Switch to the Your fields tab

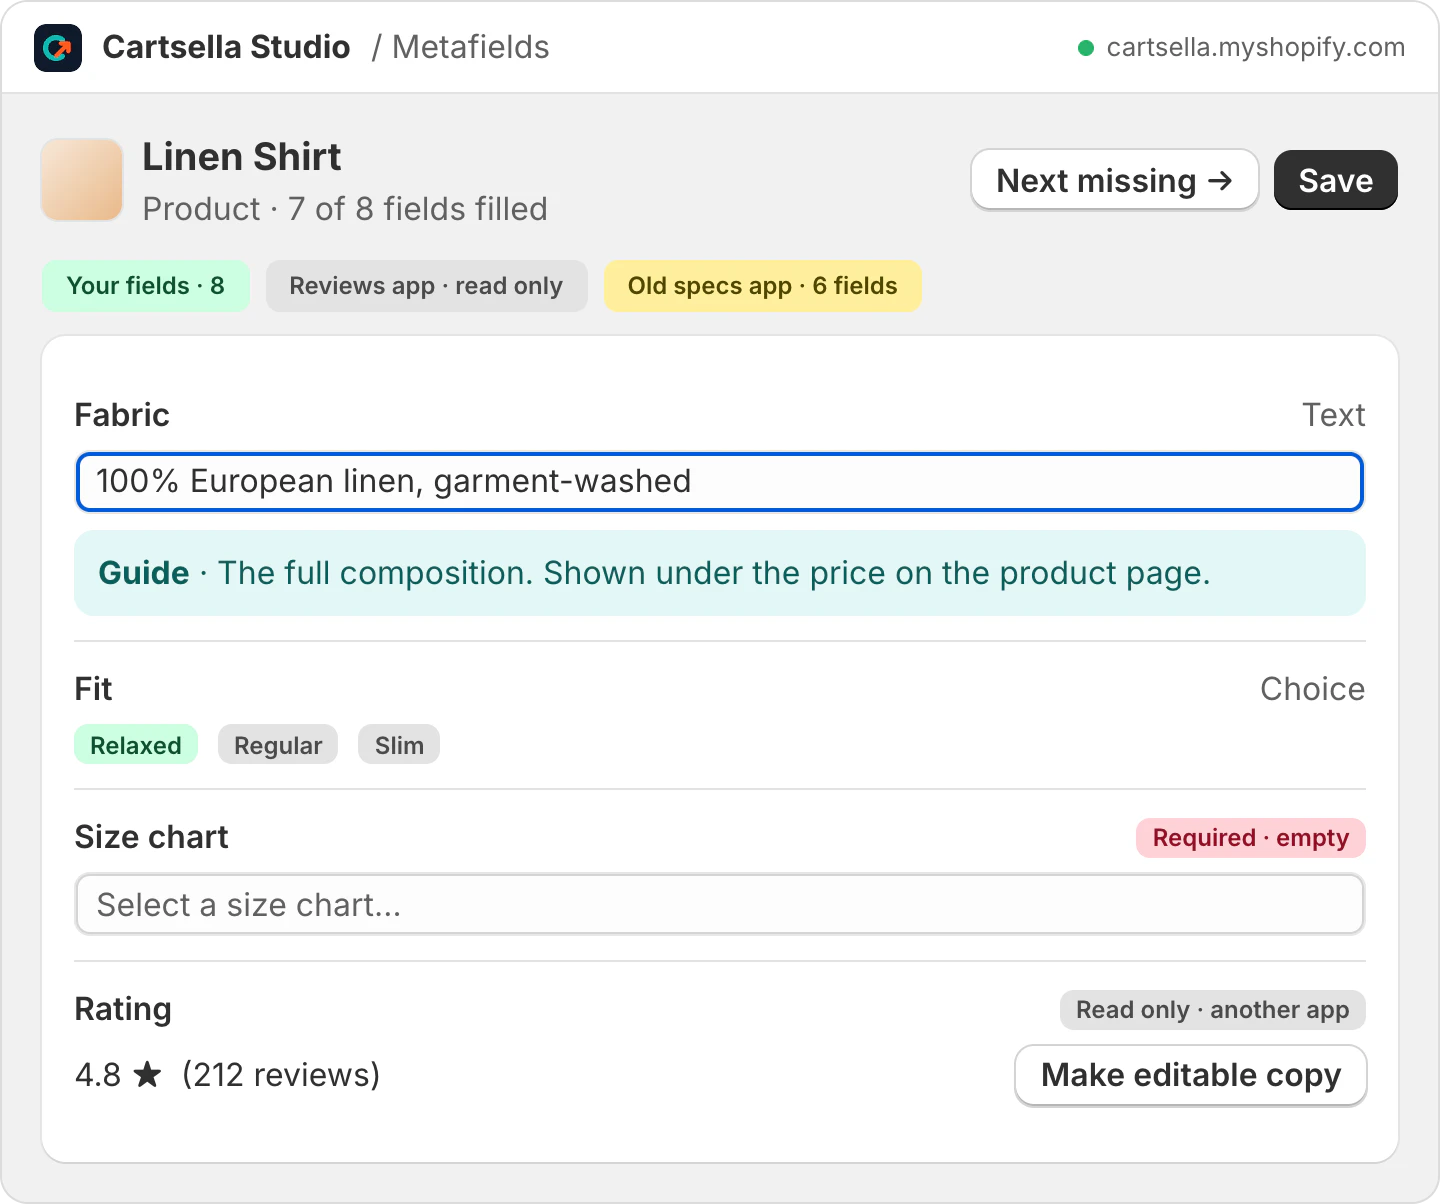[x=146, y=286]
